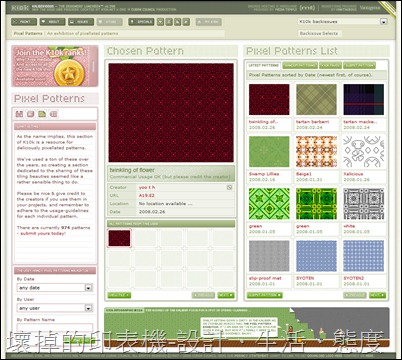Click the second pink Pixel Patterns toolbar icon

[31, 114]
